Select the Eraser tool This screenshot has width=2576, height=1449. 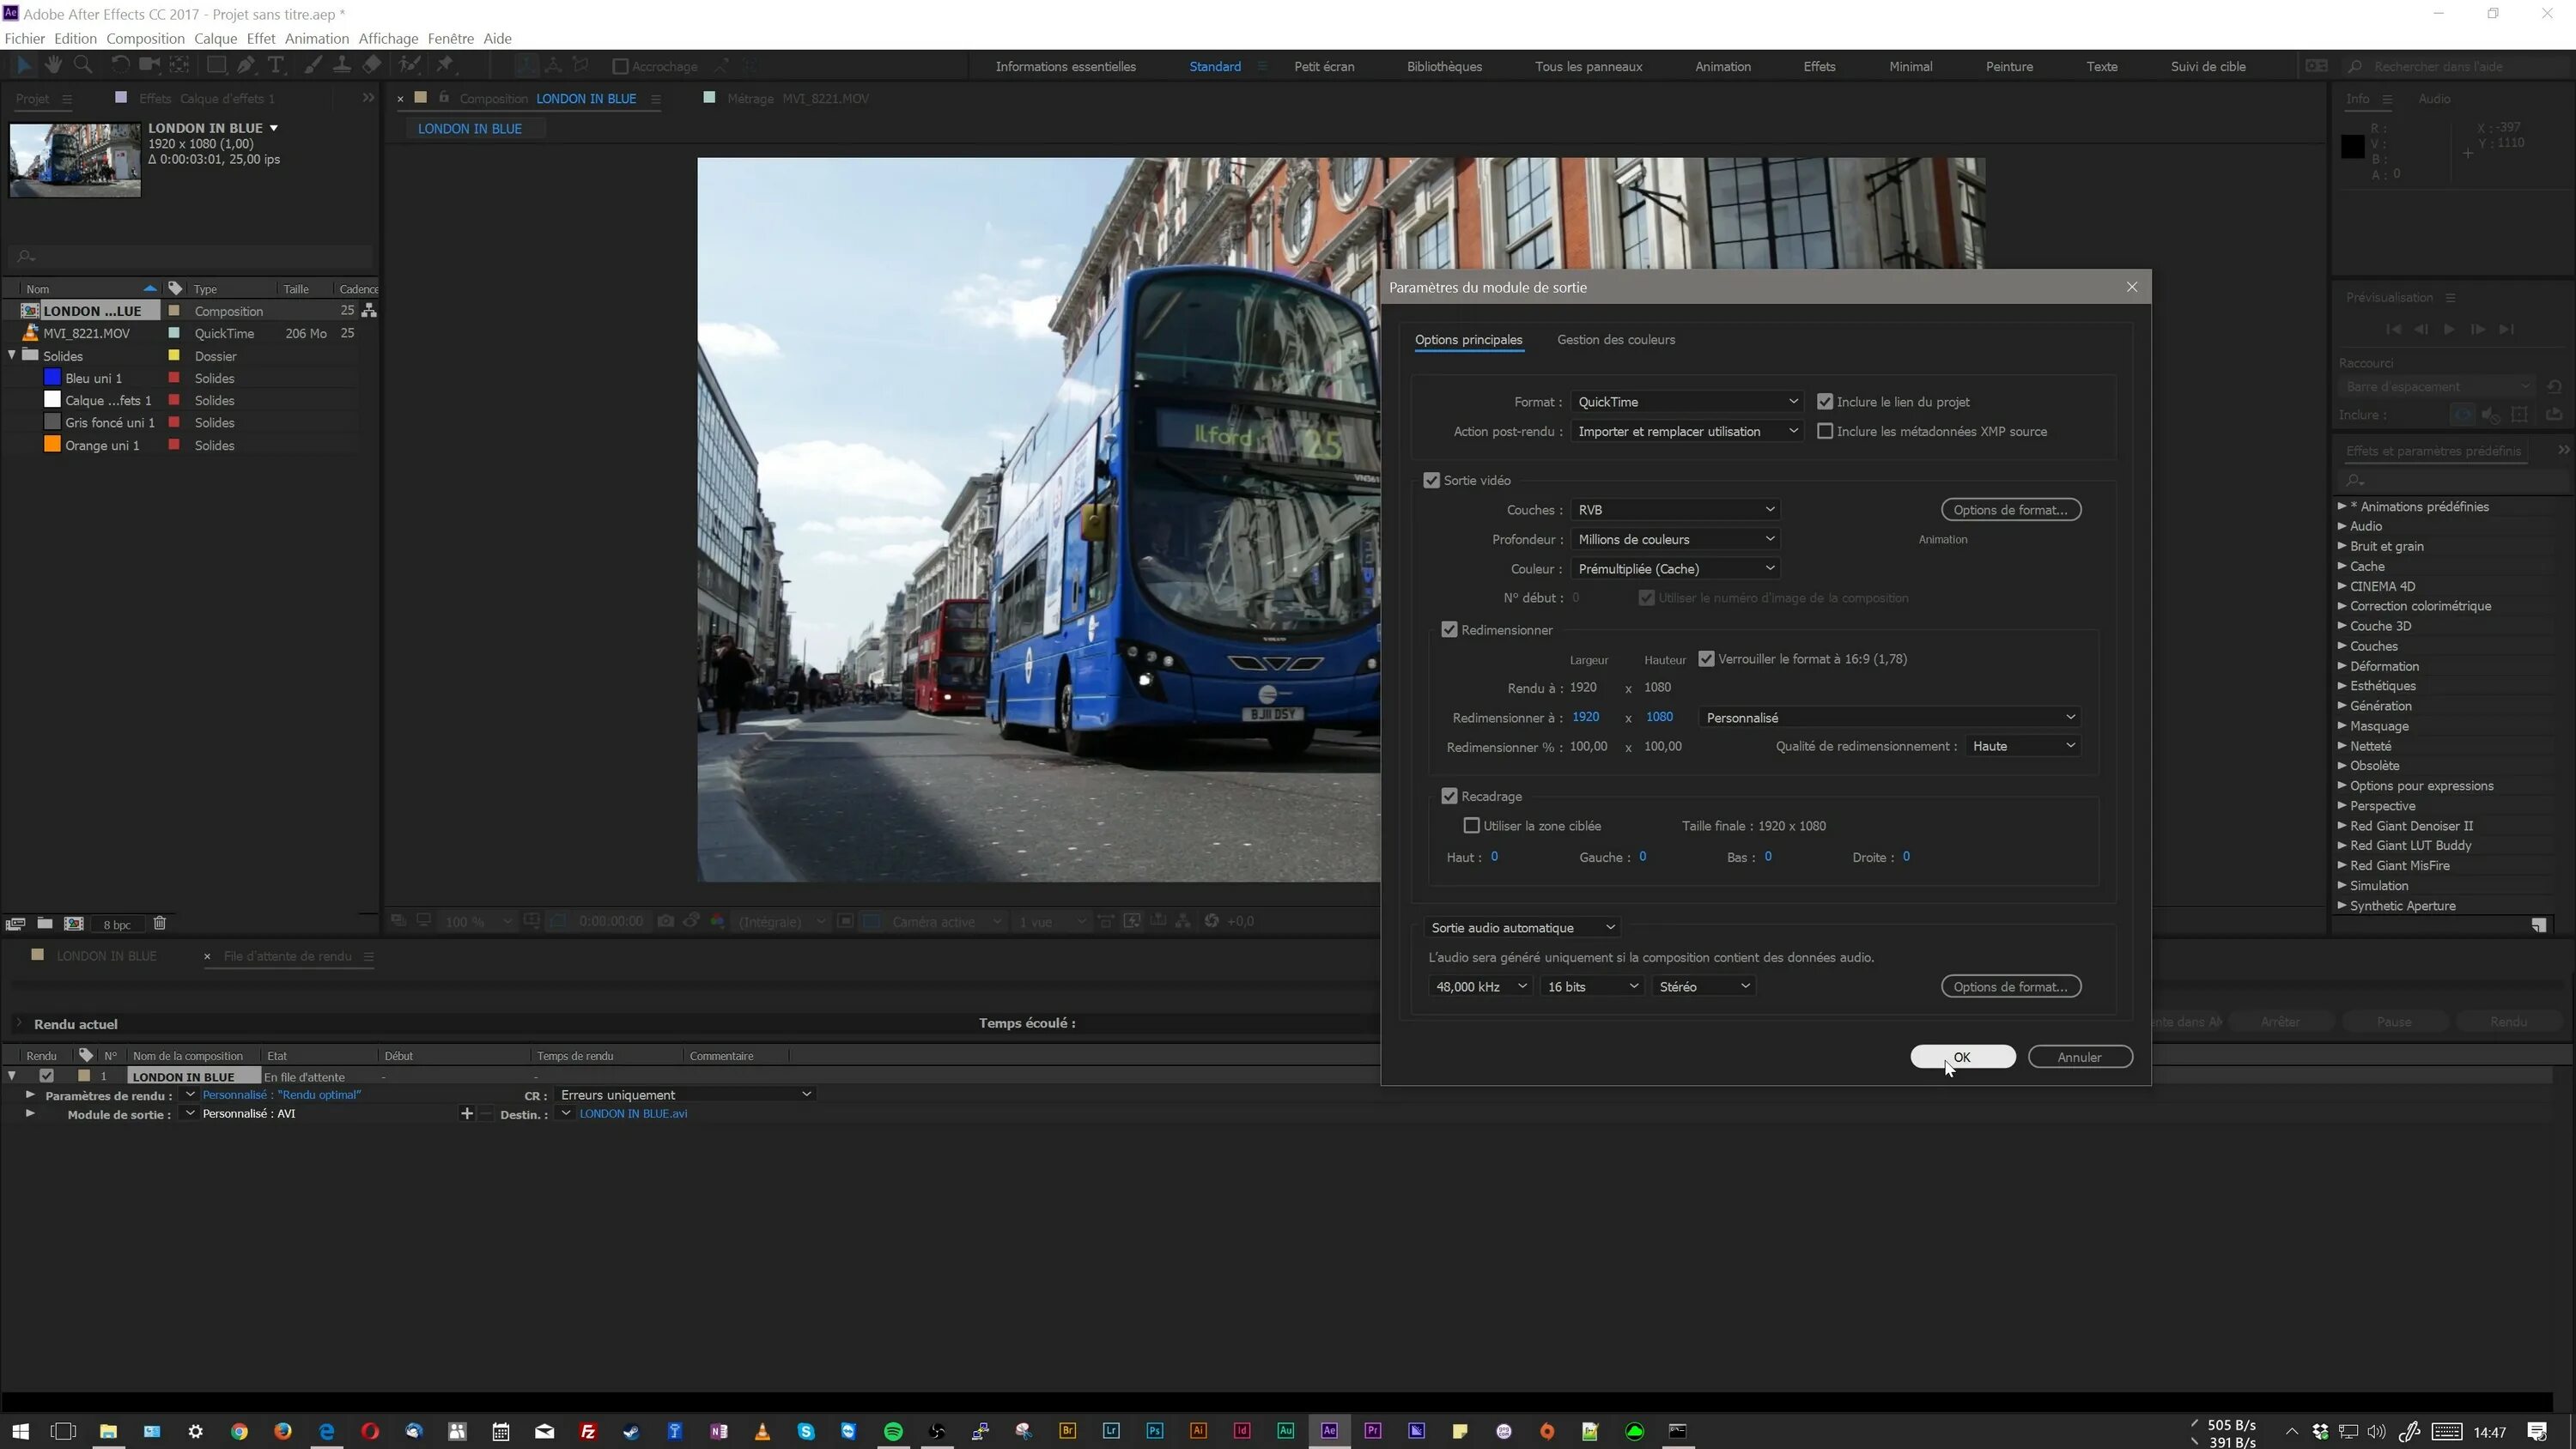point(372,65)
